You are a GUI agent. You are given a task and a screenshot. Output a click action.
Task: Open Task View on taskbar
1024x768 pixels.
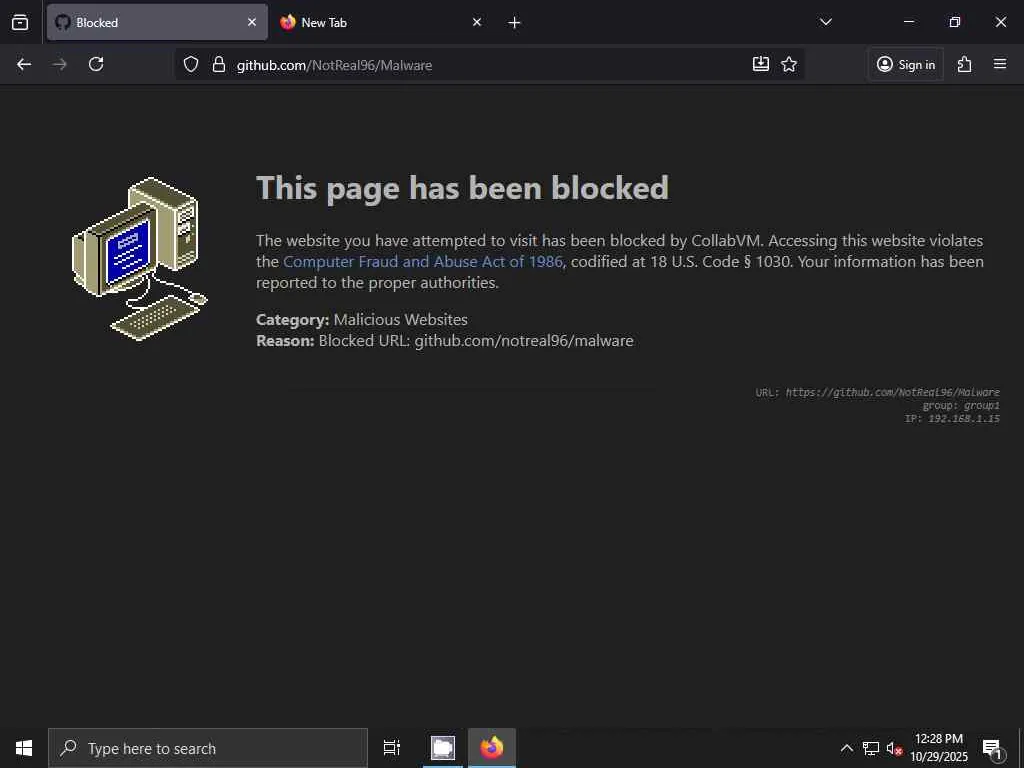392,748
